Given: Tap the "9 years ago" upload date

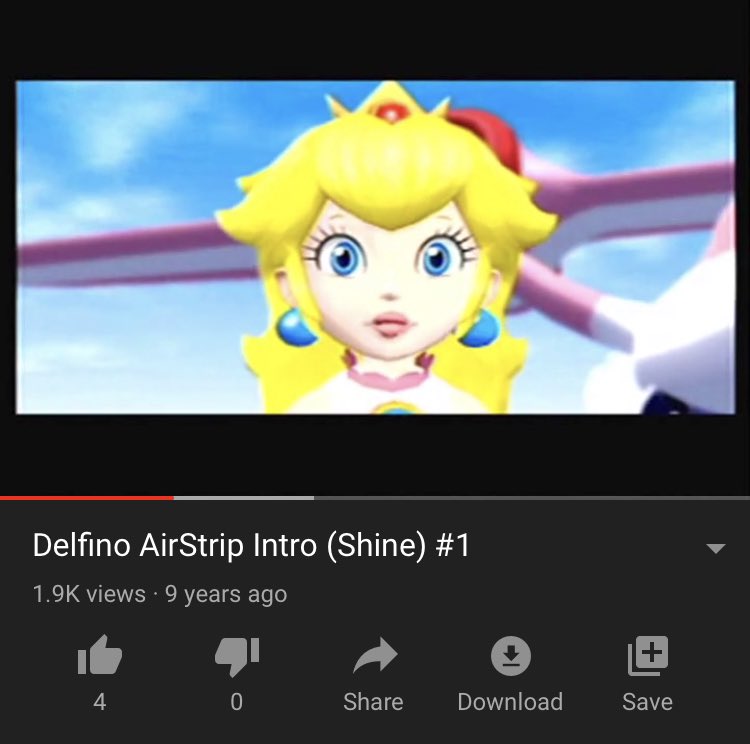Looking at the screenshot, I should pyautogui.click(x=226, y=595).
